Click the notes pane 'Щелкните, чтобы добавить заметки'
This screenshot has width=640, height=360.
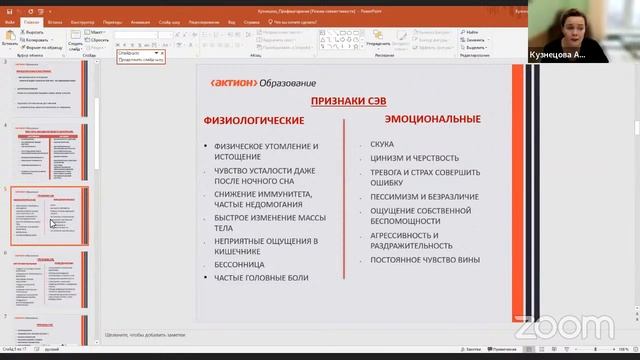coord(145,335)
